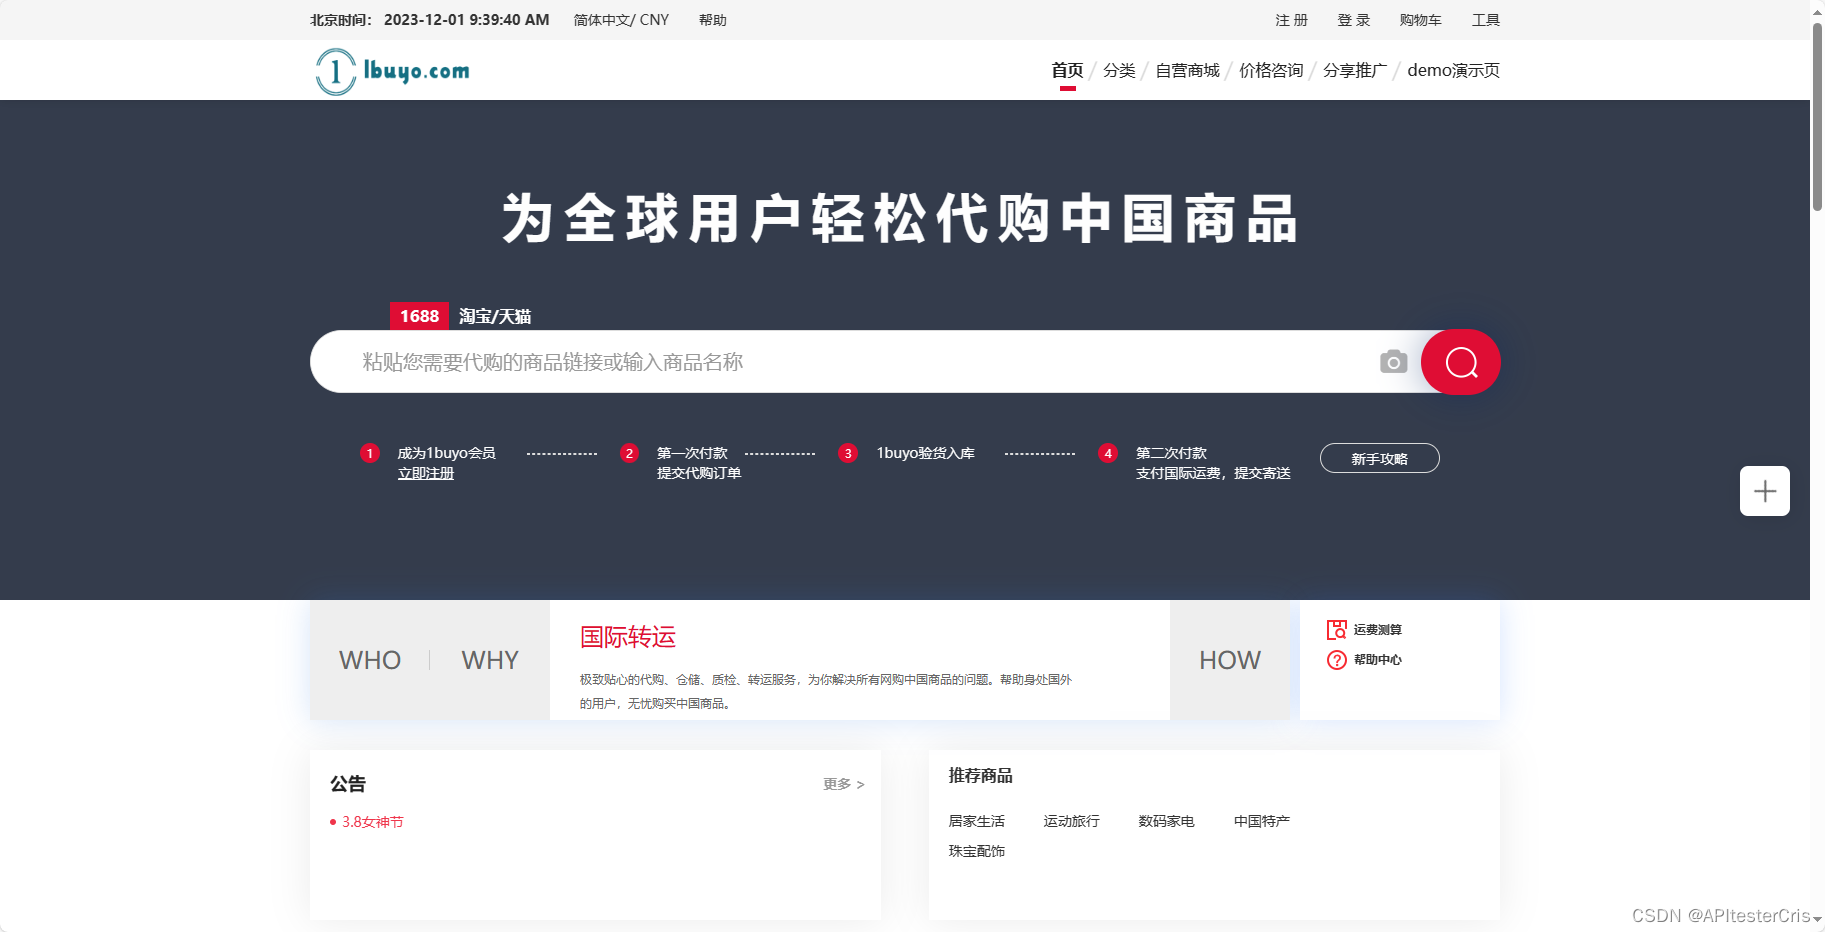Select the 1688 search source tab

[419, 316]
